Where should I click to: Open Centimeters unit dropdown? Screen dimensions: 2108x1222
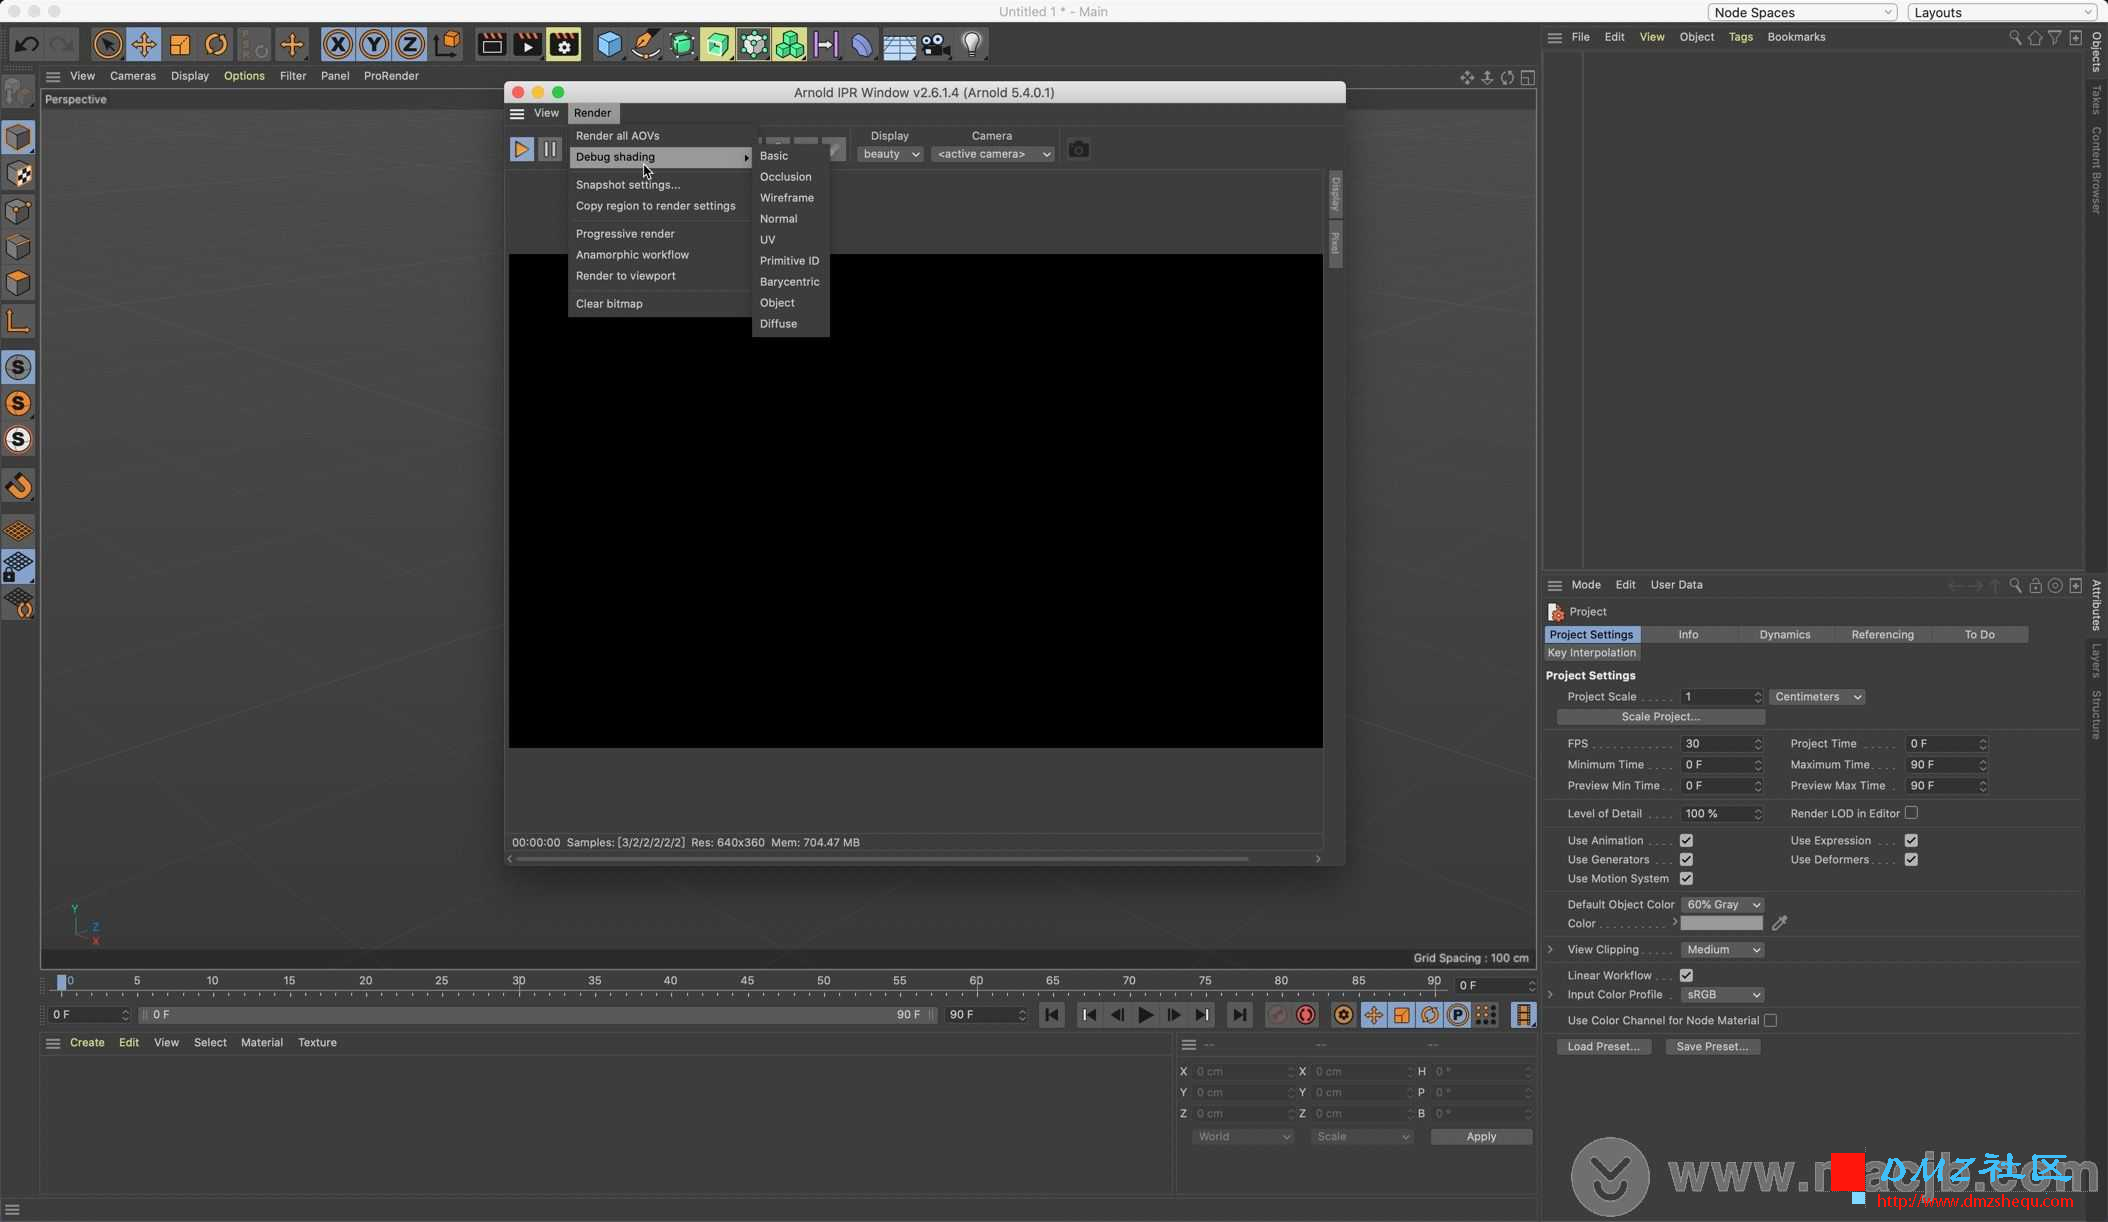click(1817, 697)
